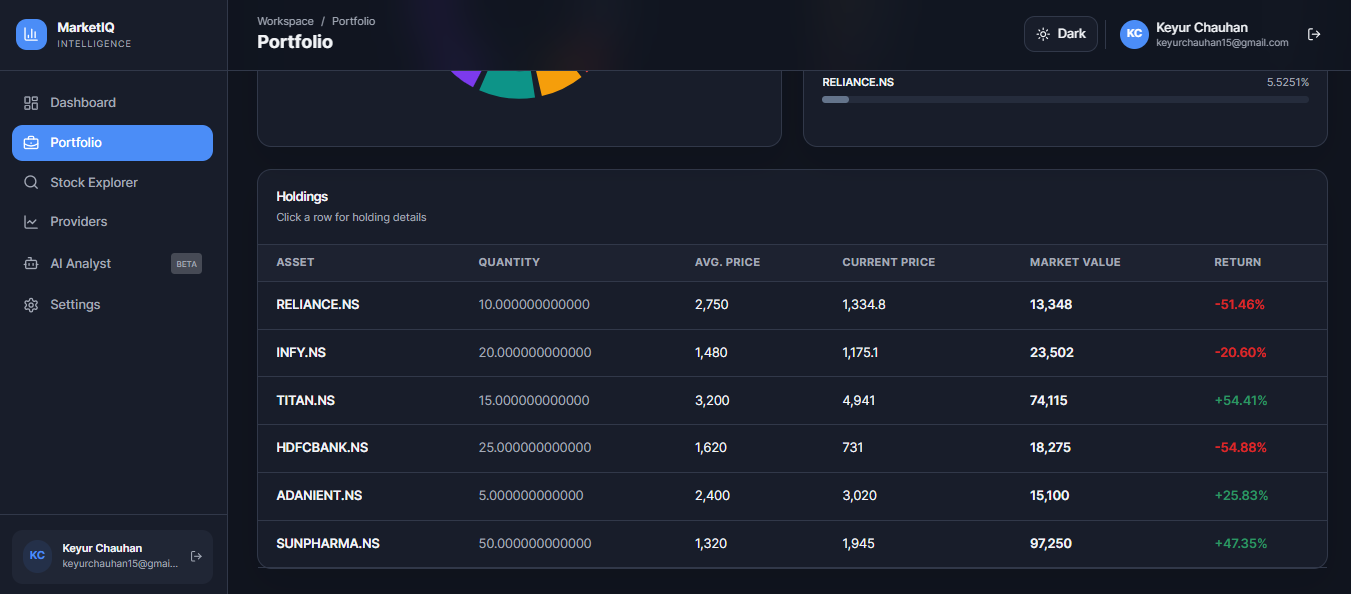The width and height of the screenshot is (1351, 594).
Task: Click the orange pie chart slice
Action: (x=557, y=81)
